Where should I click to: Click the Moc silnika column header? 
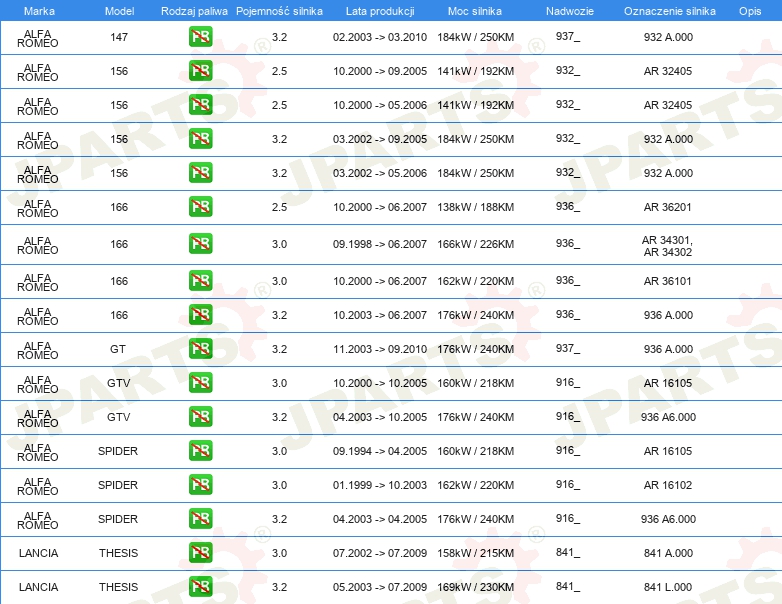[475, 11]
